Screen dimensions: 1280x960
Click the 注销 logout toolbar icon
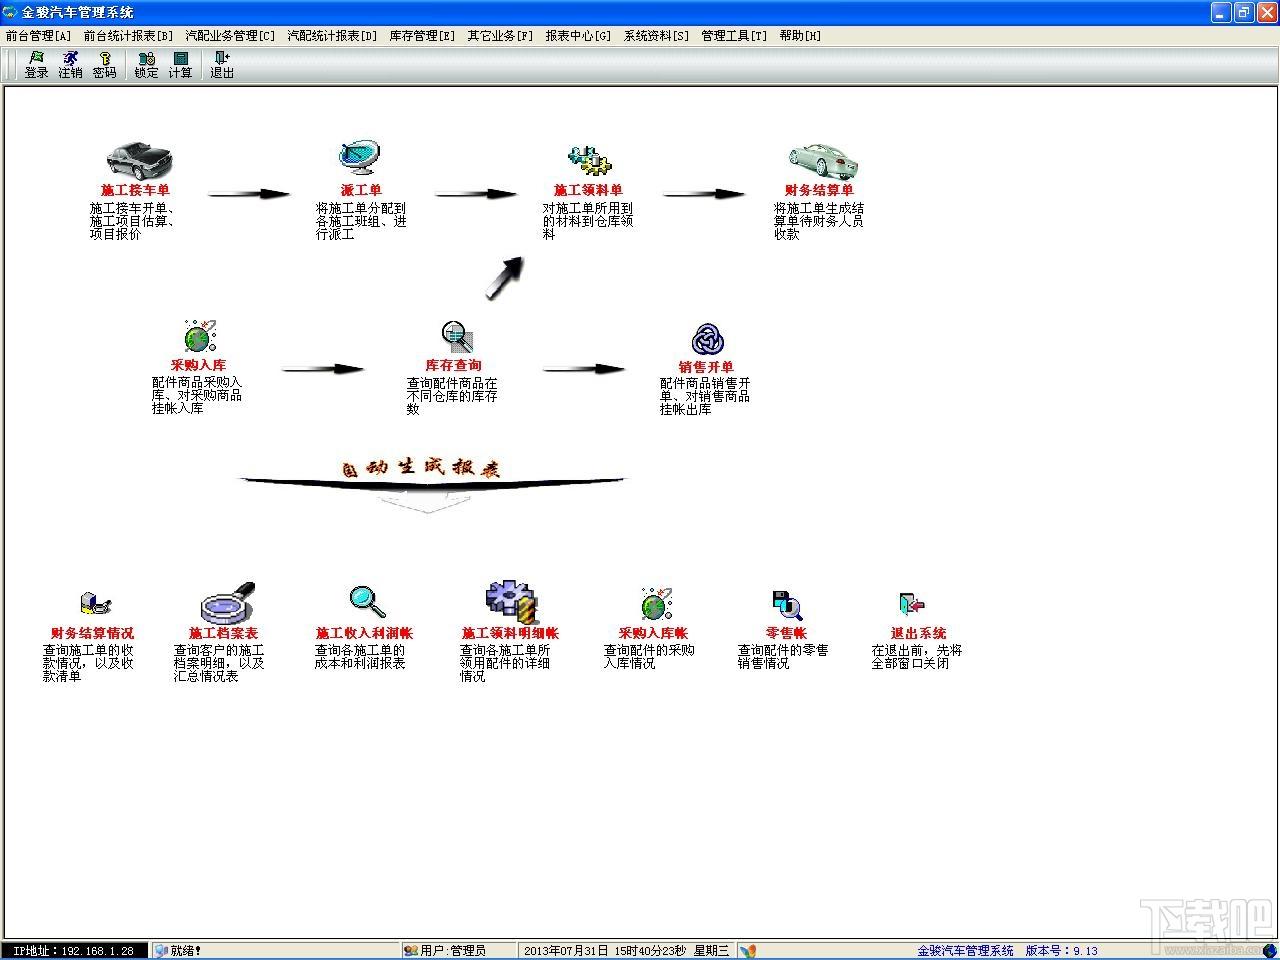[70, 65]
